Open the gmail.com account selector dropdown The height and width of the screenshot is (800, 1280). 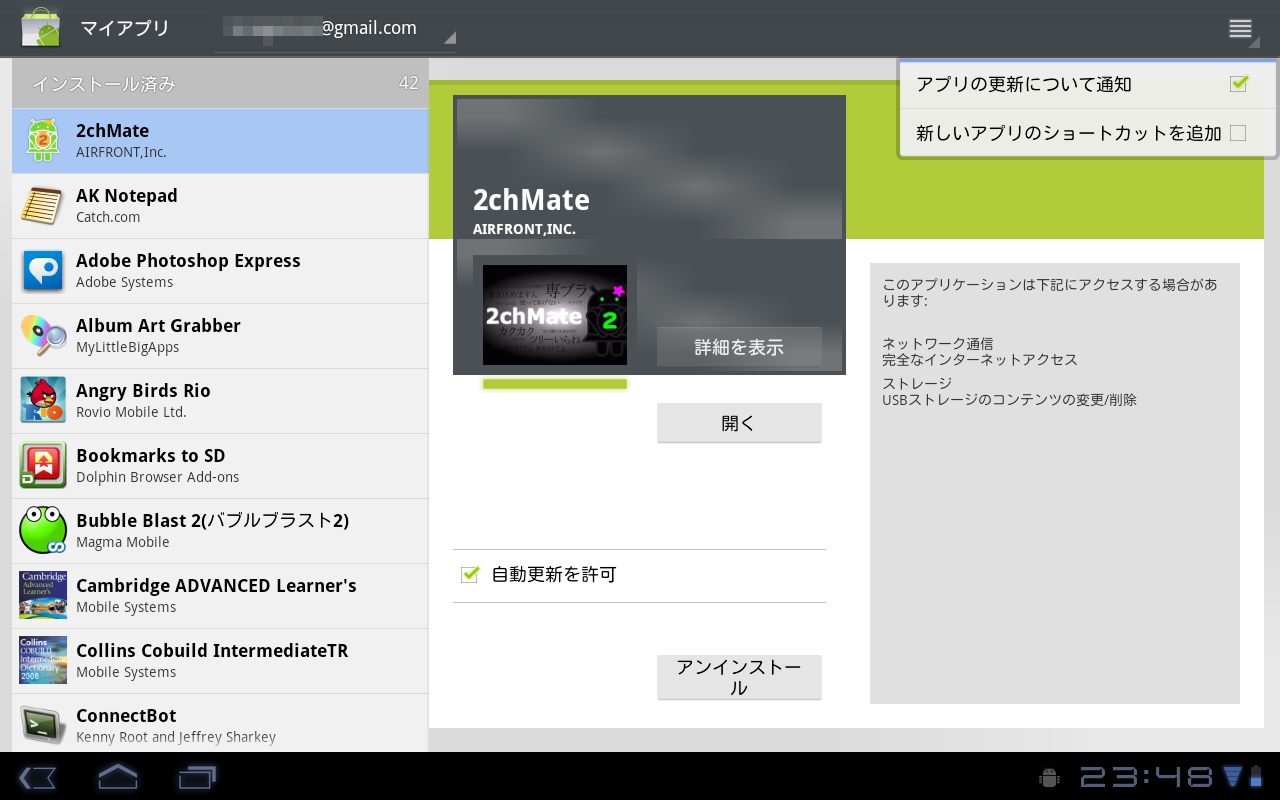[335, 28]
